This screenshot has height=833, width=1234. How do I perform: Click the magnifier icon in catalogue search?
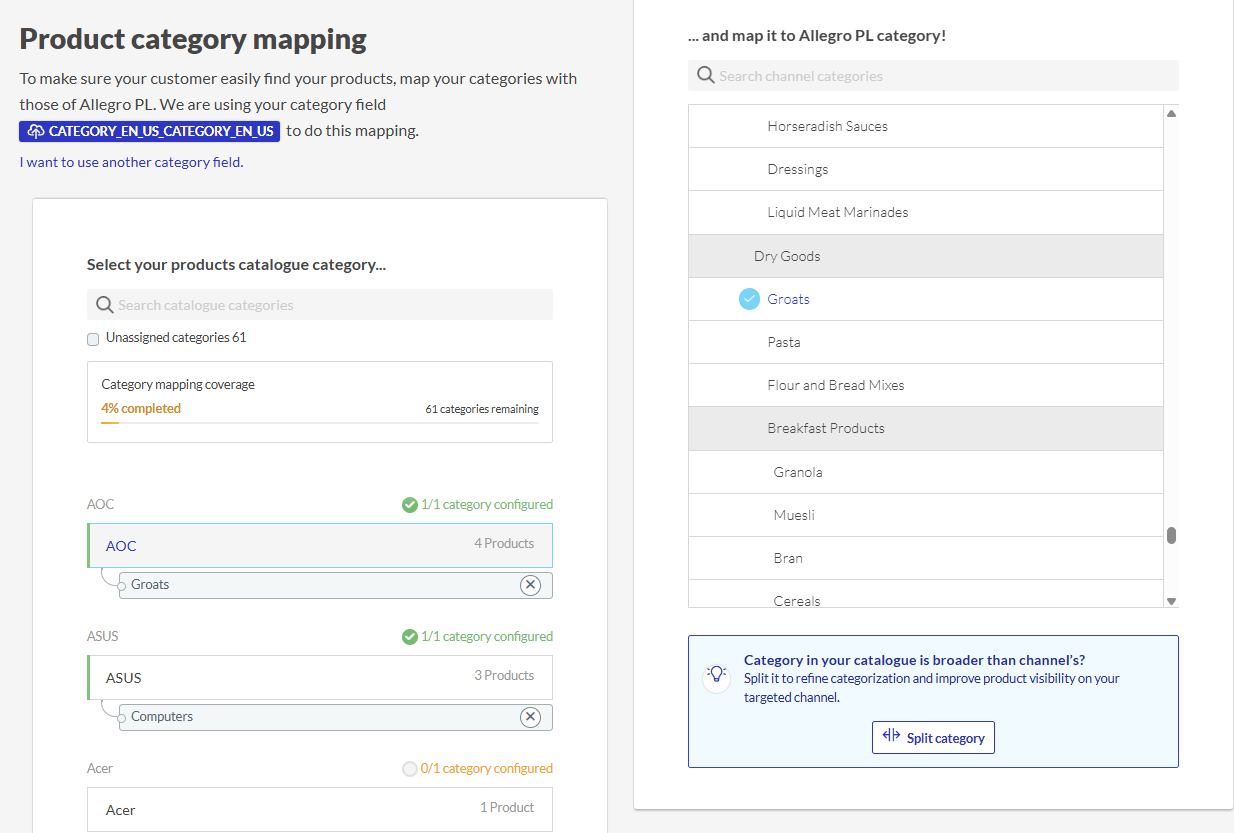[x=104, y=305]
